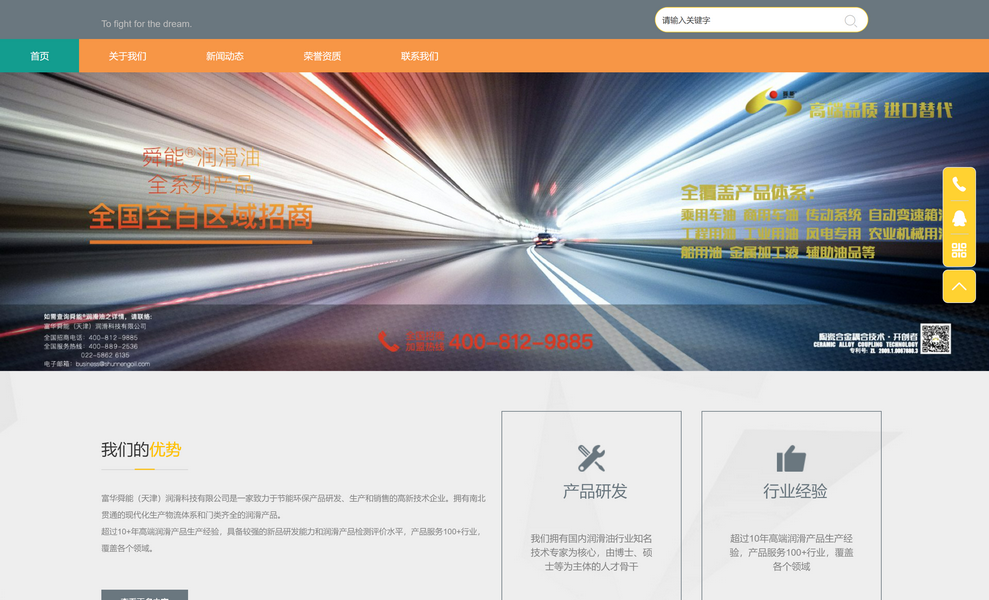The image size is (989, 600).
Task: Click into the 请输入关键字 search field
Action: [745, 21]
